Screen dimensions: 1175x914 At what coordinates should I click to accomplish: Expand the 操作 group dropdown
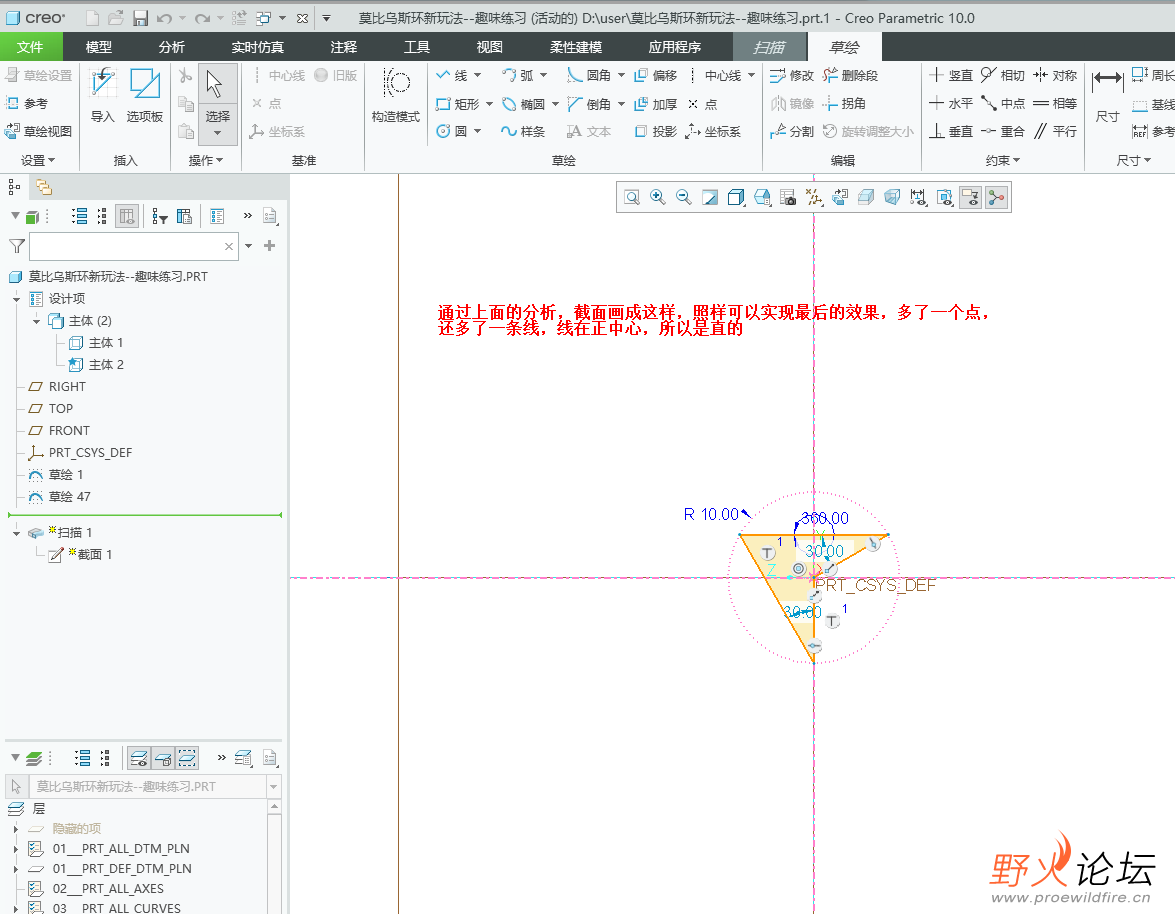pos(205,160)
